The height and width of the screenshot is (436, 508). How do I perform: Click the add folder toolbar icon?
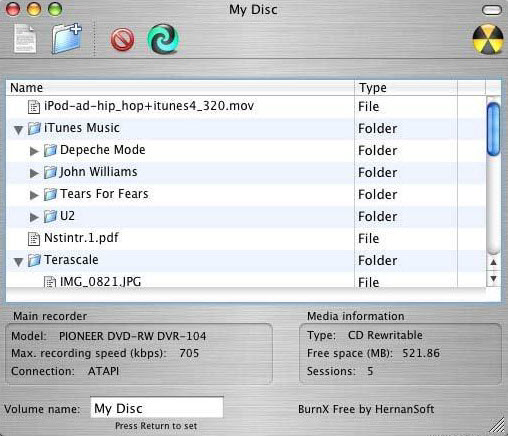[x=66, y=39]
